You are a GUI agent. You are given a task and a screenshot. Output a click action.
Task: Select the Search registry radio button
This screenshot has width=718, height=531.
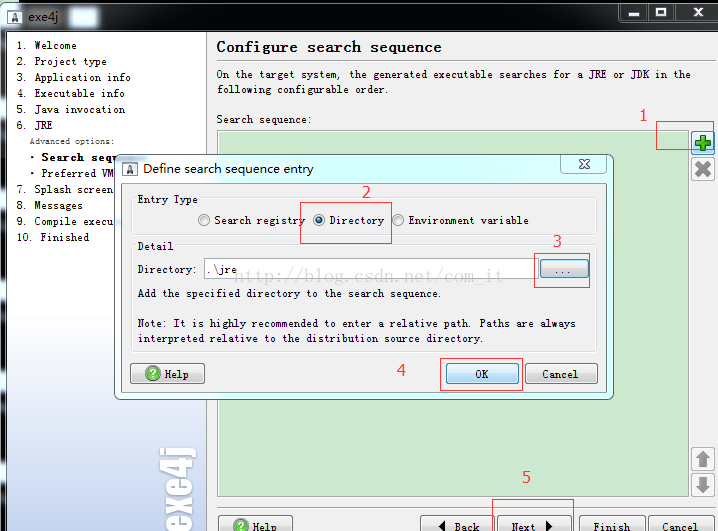[x=204, y=220]
